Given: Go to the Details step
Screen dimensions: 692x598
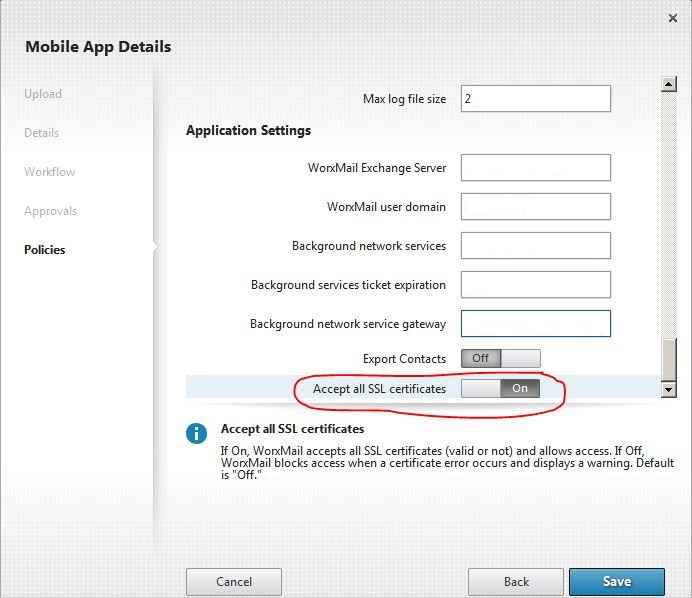Looking at the screenshot, I should [42, 133].
